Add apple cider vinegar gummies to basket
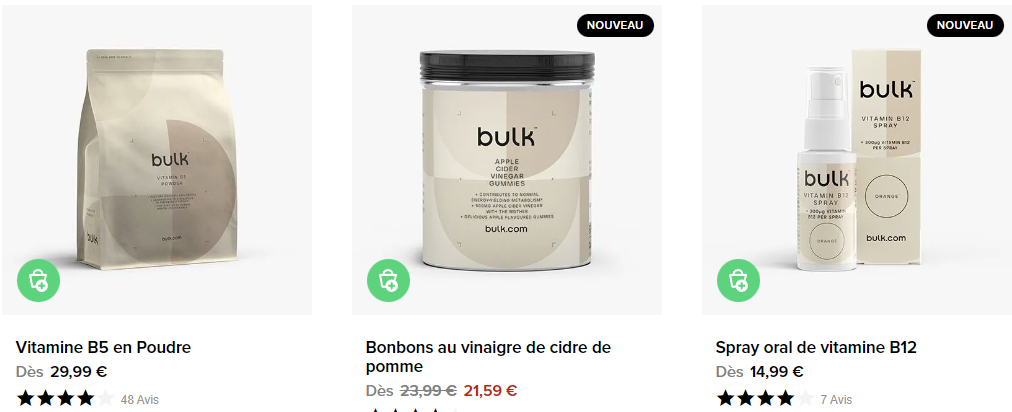 (389, 280)
